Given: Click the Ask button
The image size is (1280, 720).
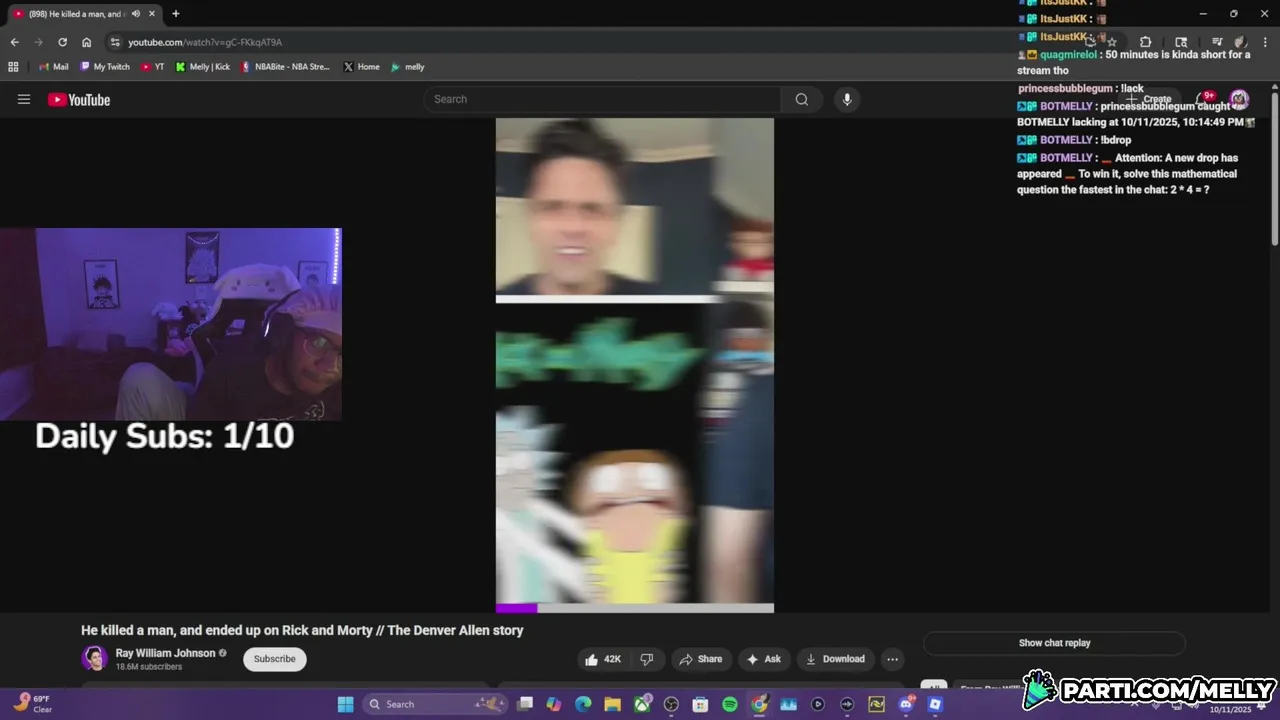Looking at the screenshot, I should coord(763,659).
